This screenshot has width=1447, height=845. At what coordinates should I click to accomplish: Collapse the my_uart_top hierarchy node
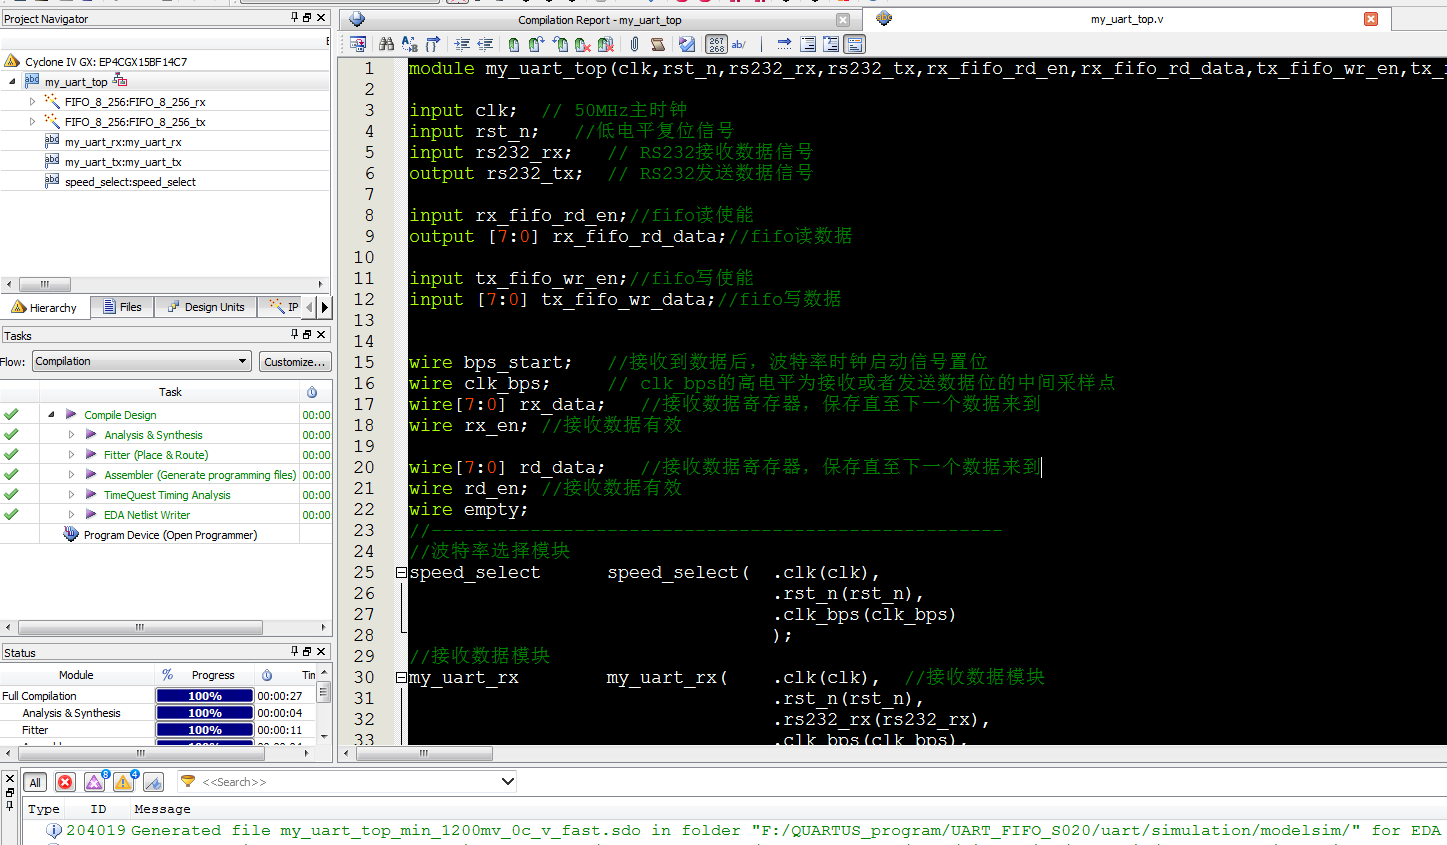[x=12, y=82]
